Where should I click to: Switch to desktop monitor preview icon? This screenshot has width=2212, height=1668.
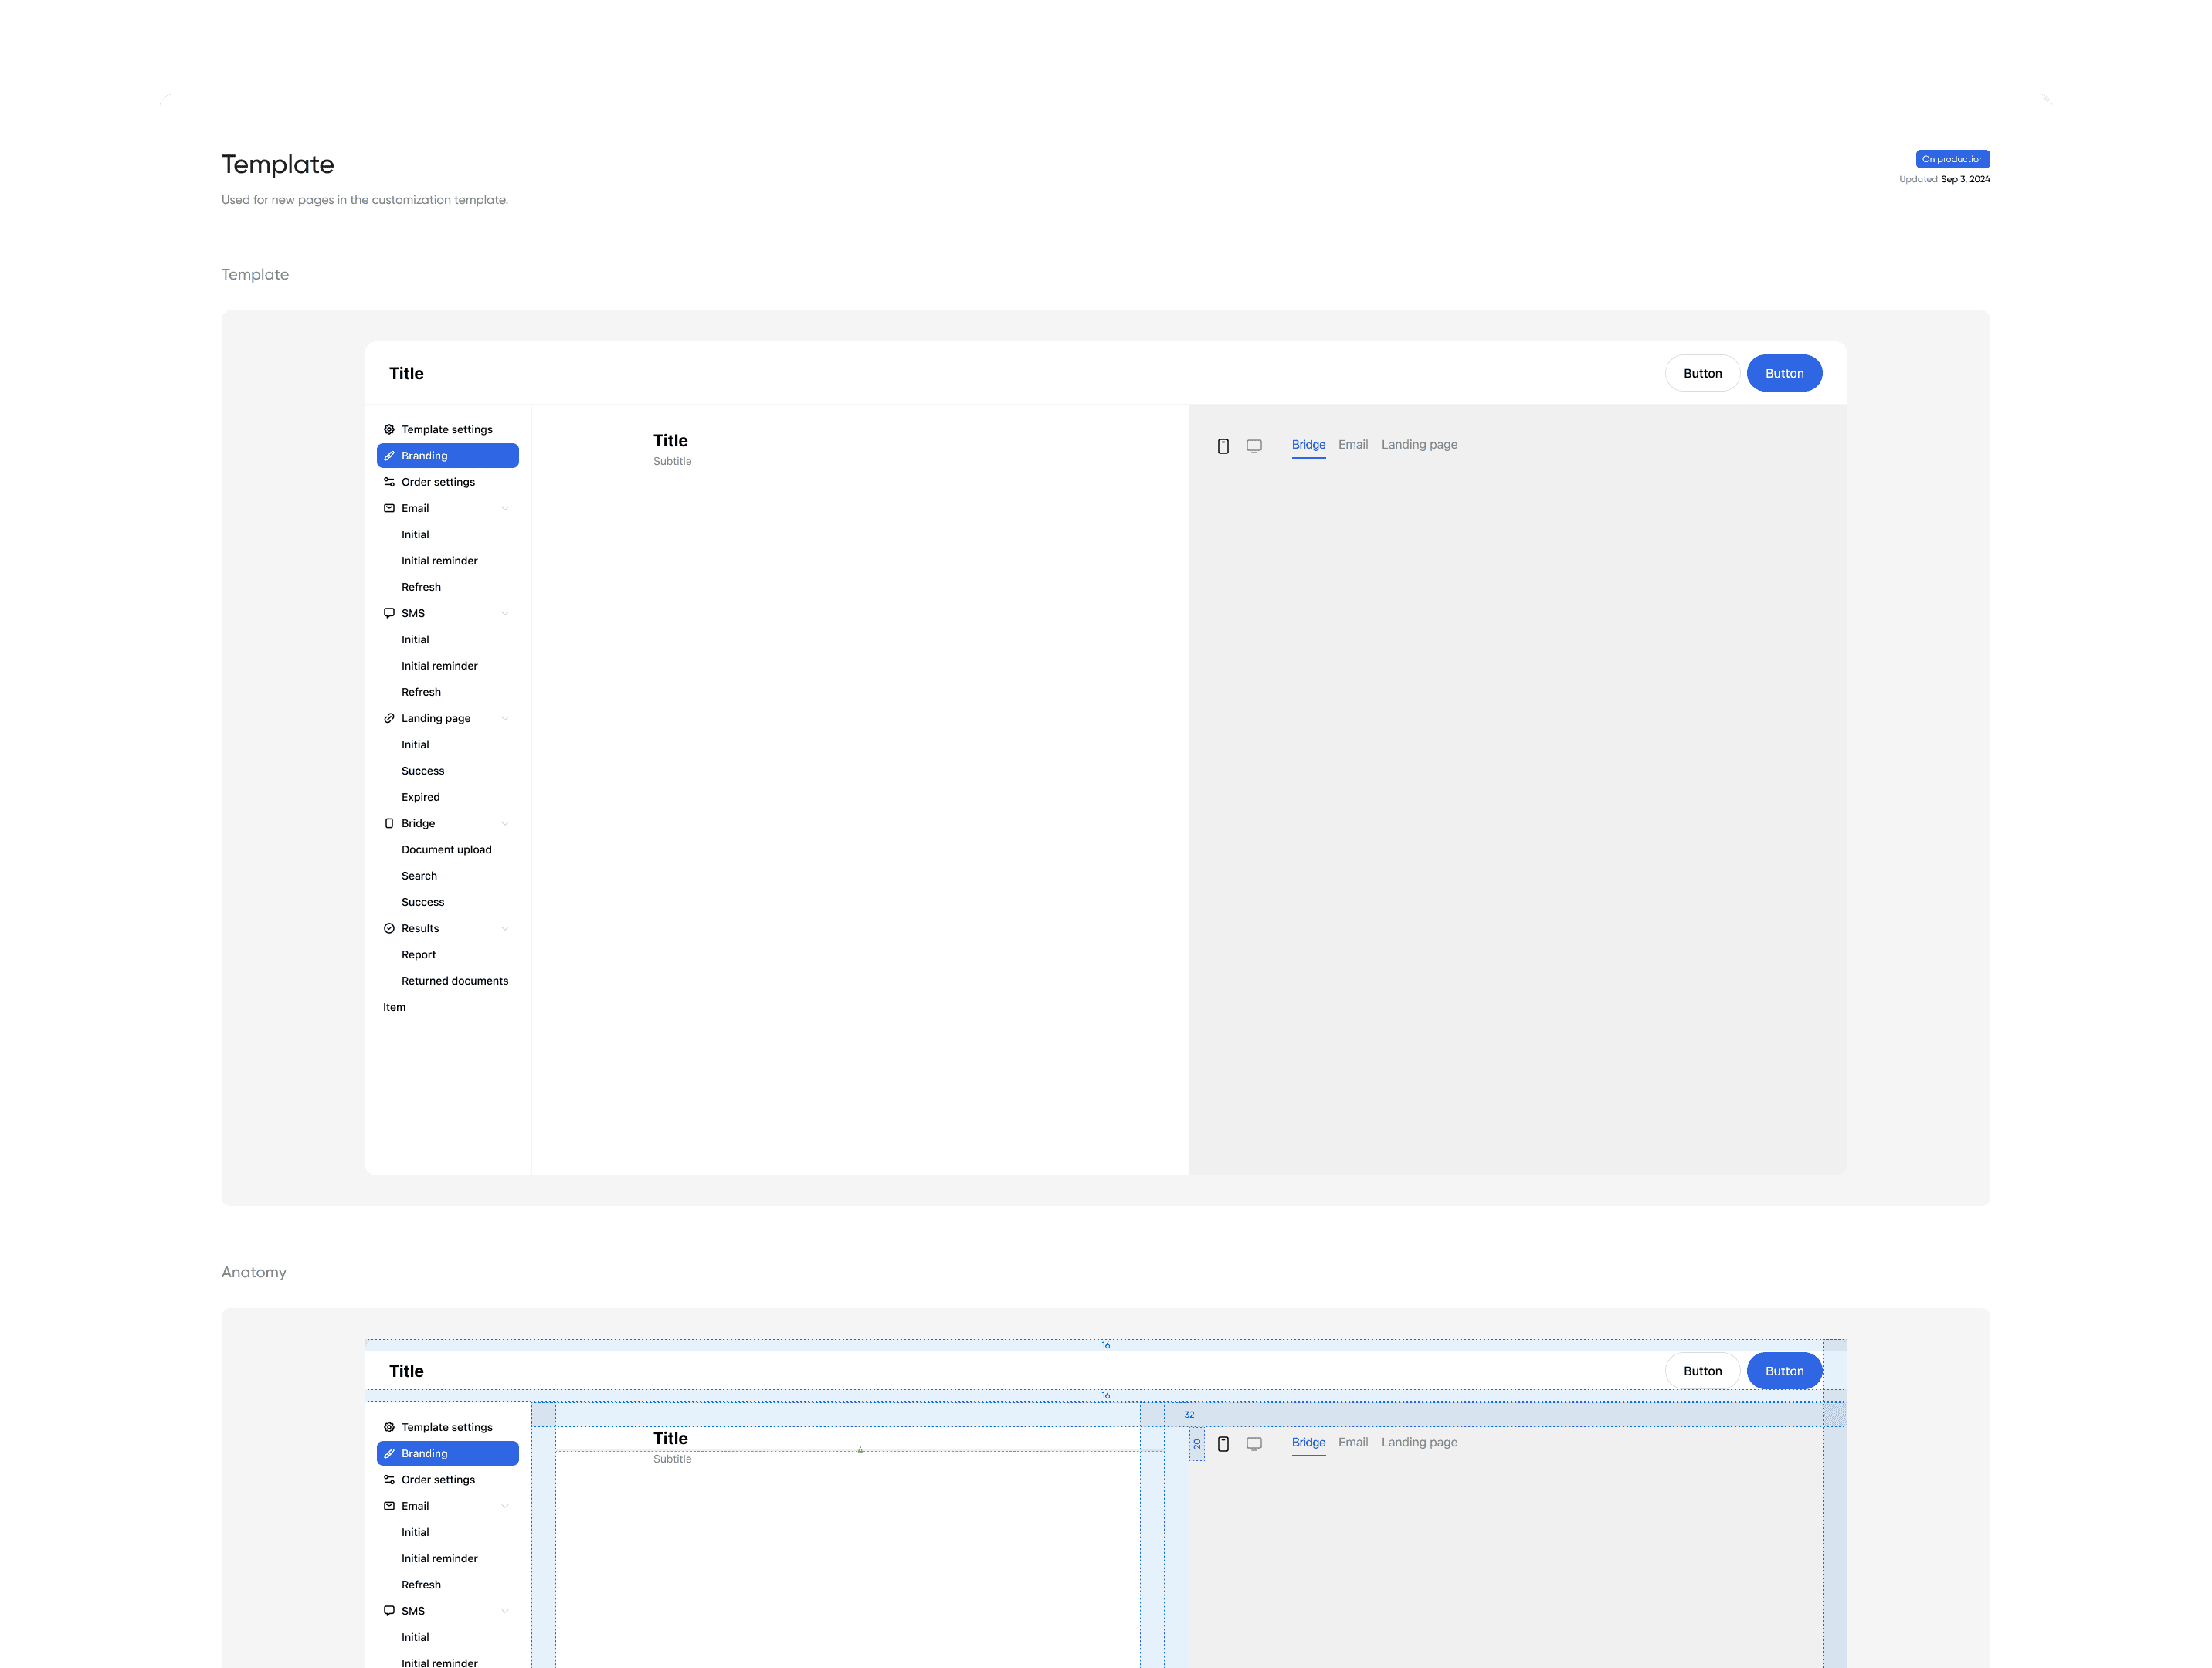(x=1254, y=446)
